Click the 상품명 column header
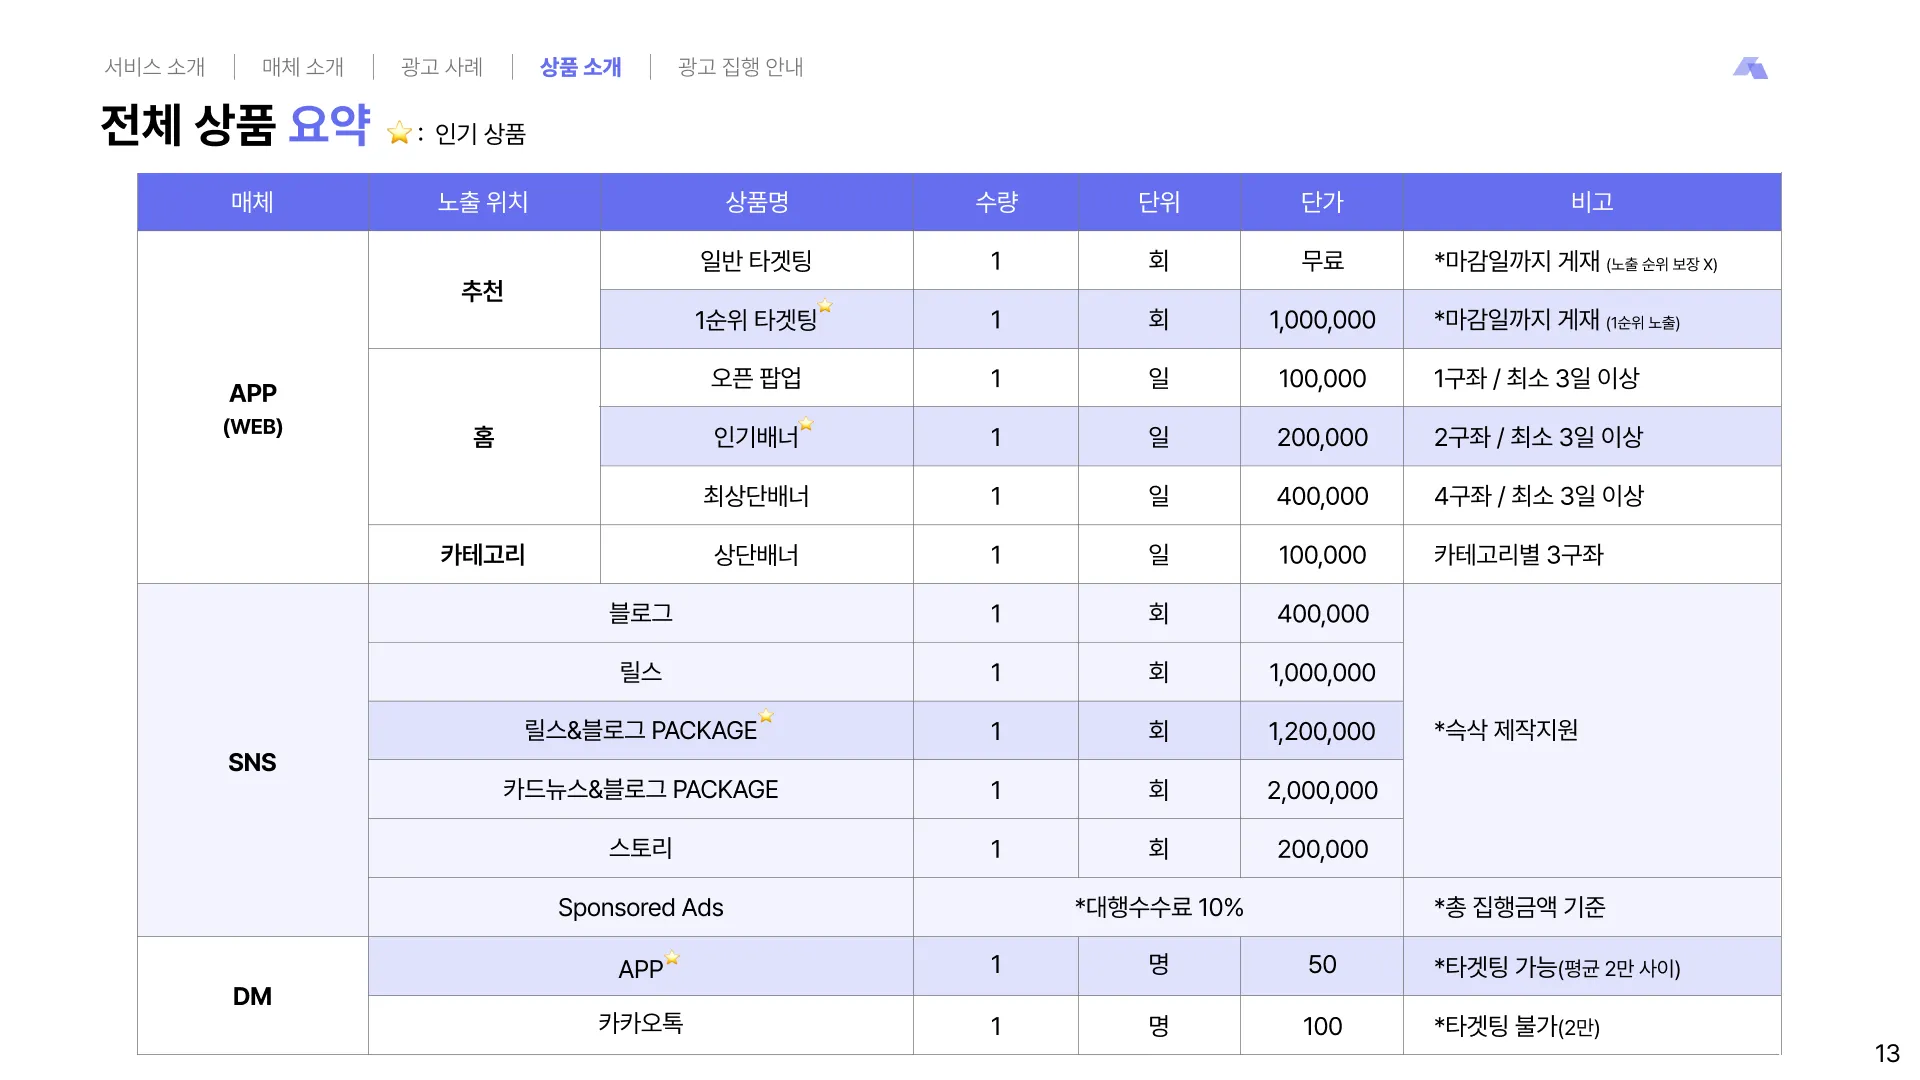 pyautogui.click(x=757, y=202)
